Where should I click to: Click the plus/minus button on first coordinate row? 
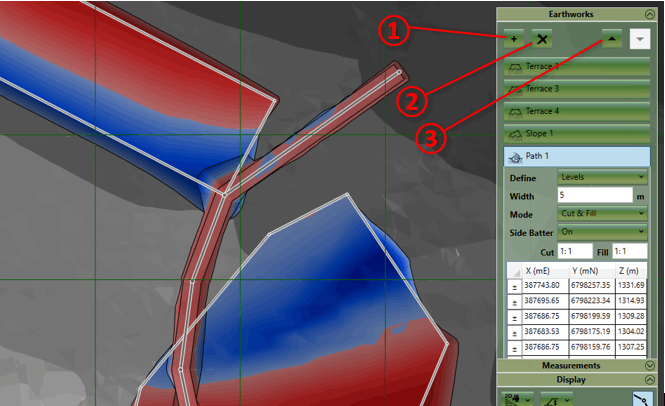point(513,285)
